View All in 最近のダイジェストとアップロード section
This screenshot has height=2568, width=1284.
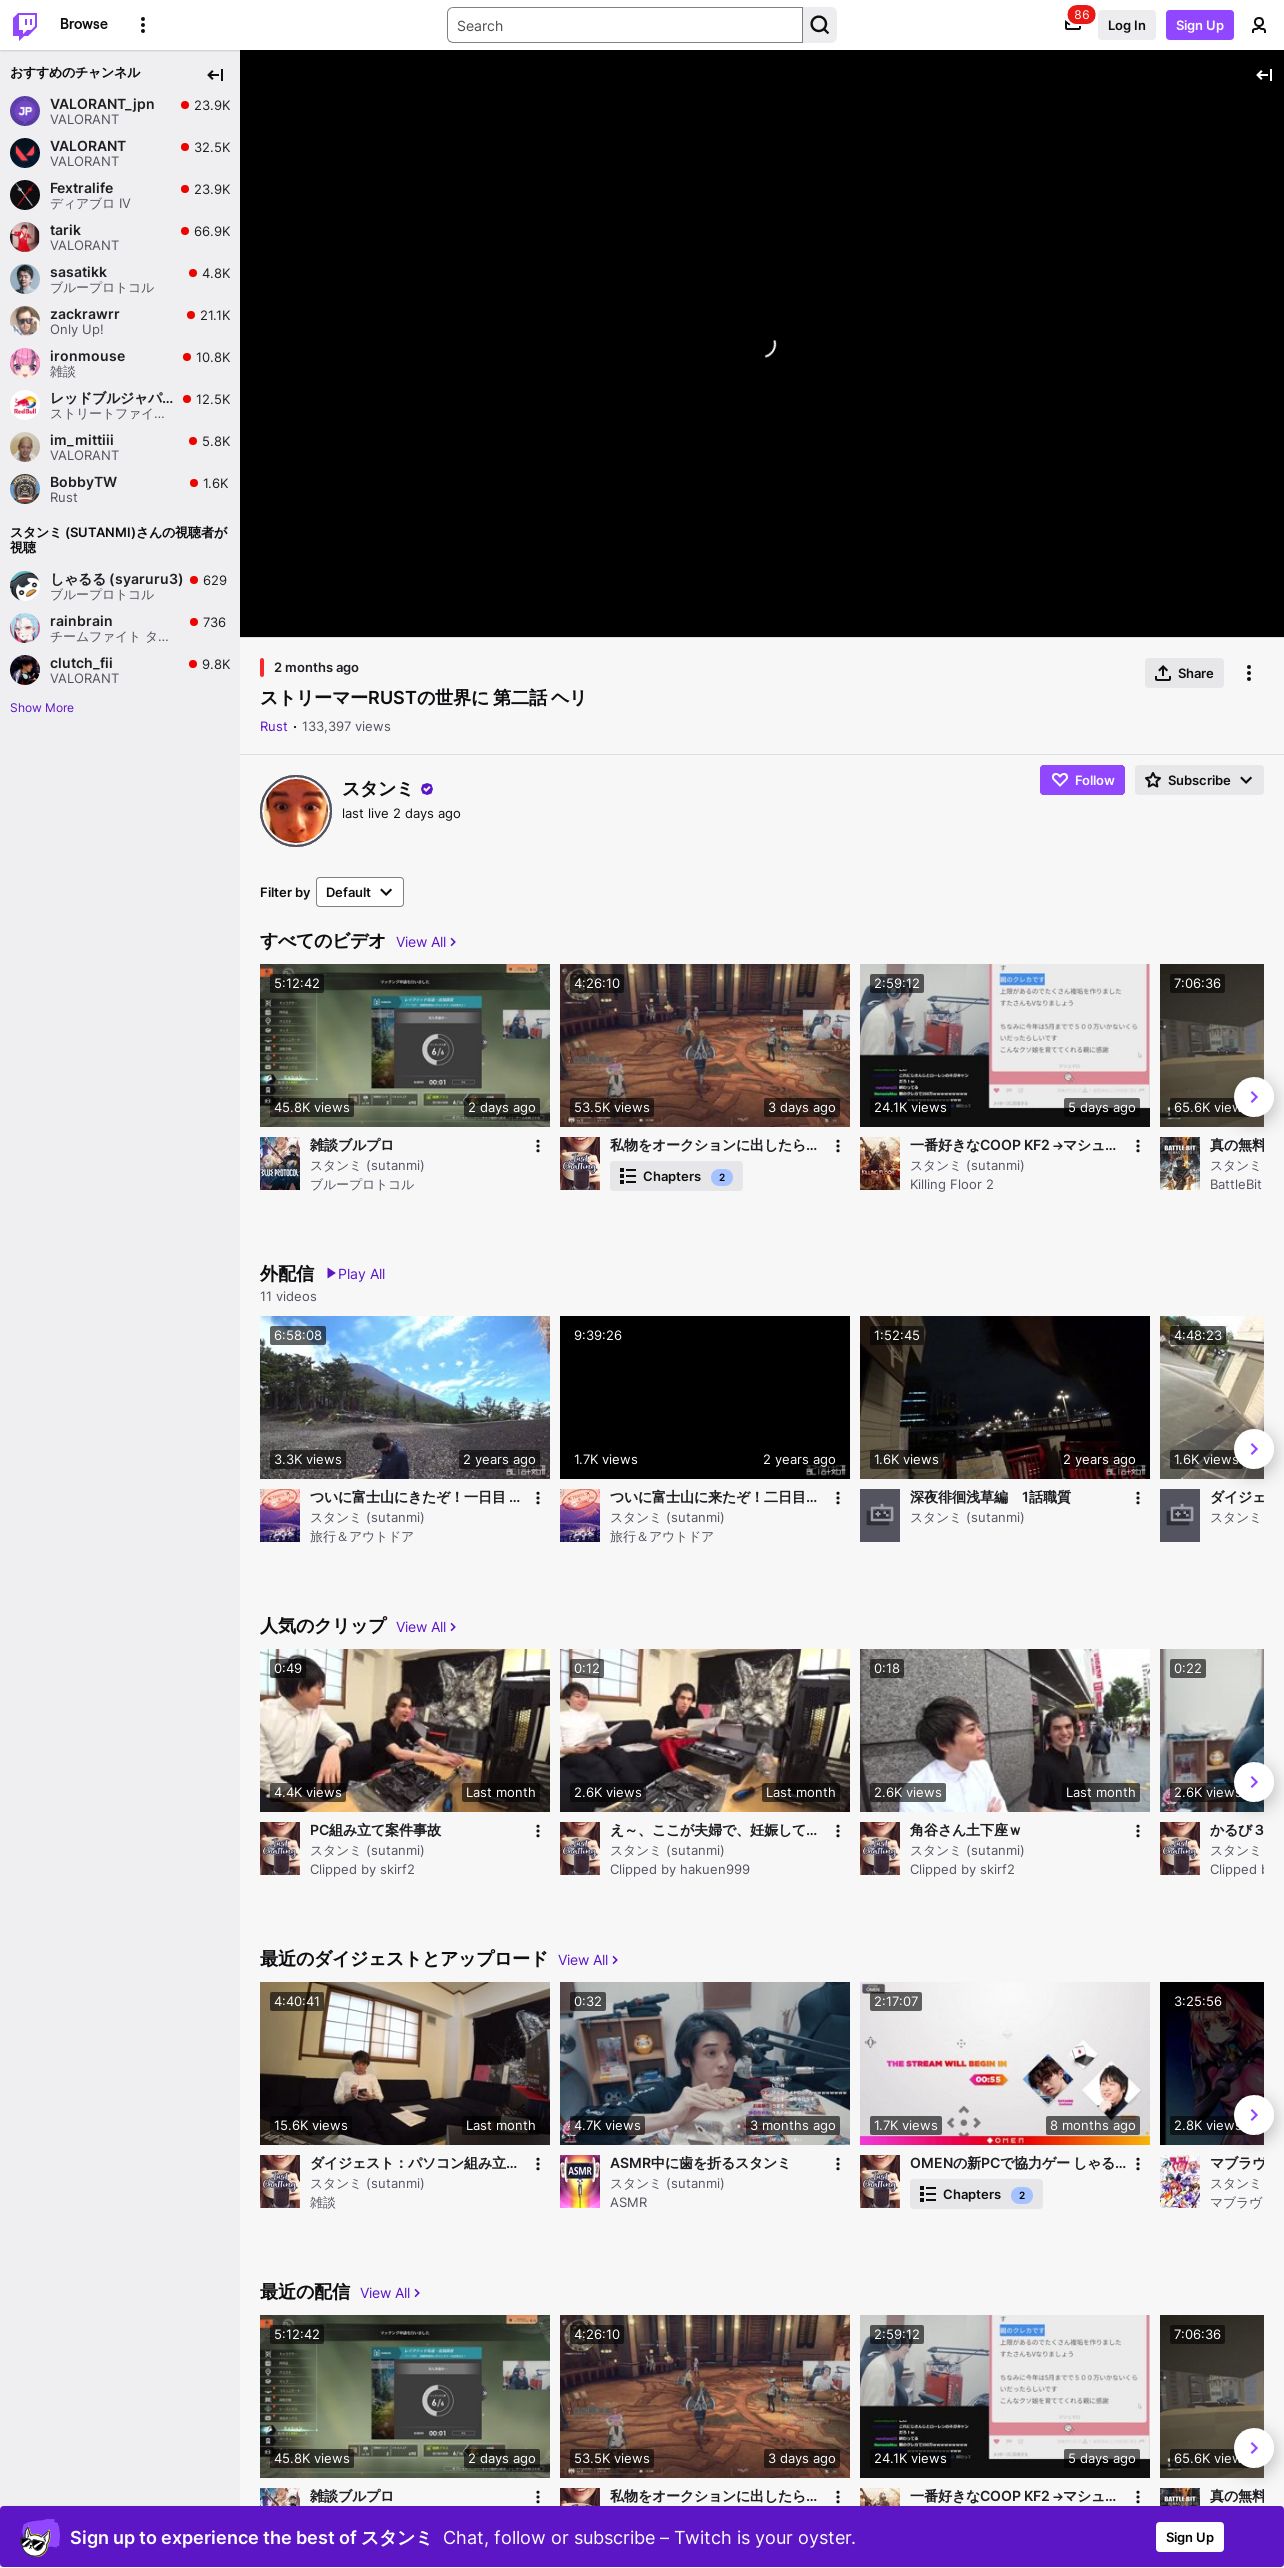[x=588, y=1960]
